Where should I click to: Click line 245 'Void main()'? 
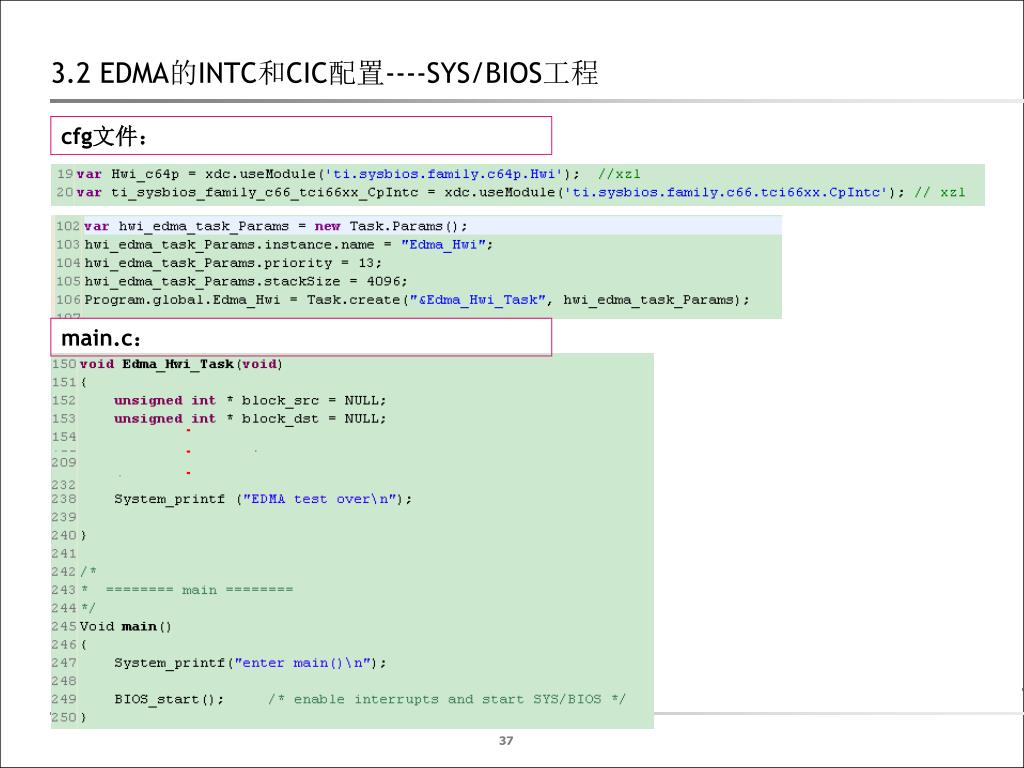(x=125, y=626)
